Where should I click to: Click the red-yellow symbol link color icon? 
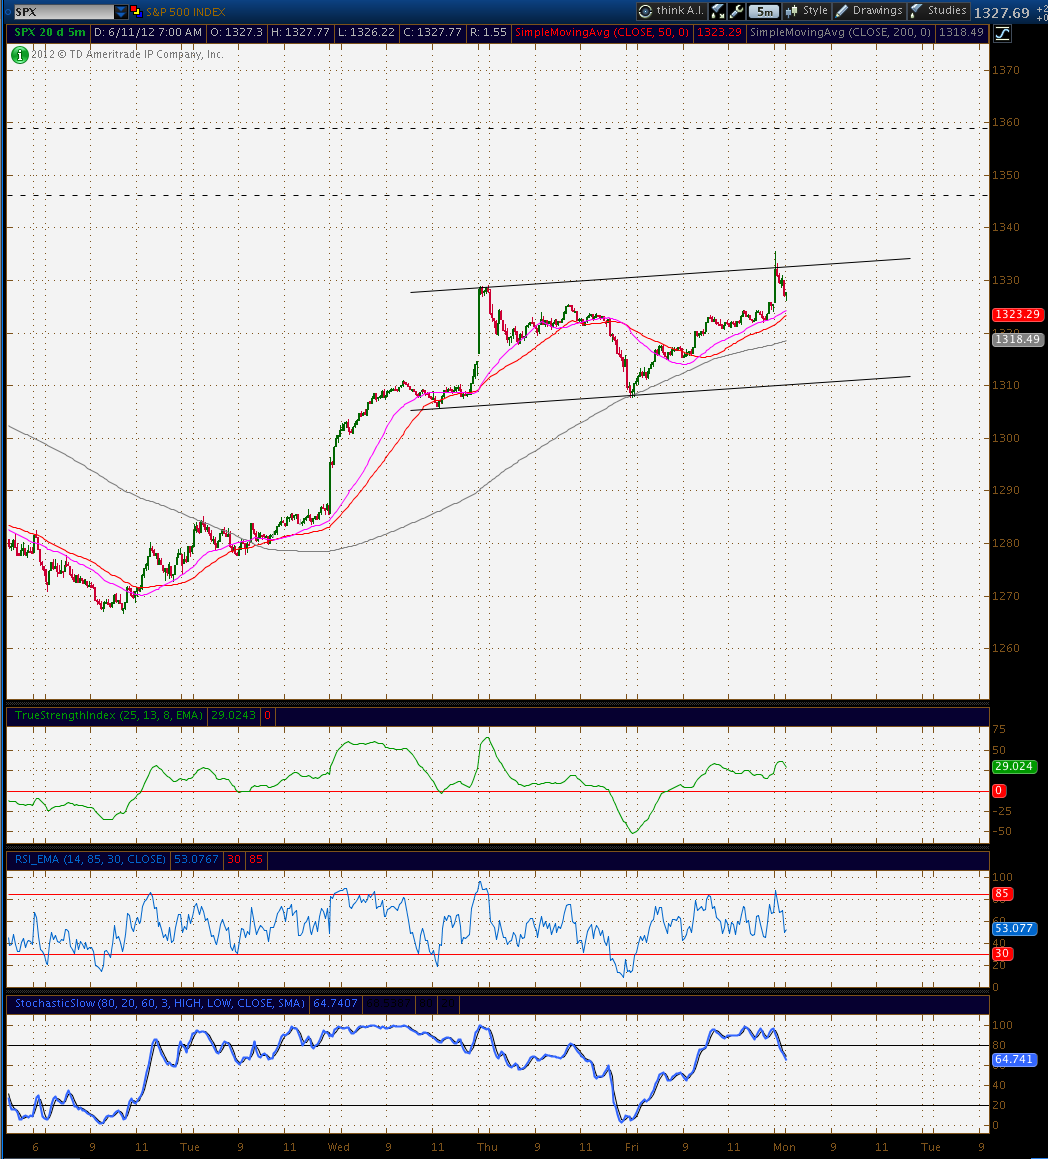click(136, 11)
